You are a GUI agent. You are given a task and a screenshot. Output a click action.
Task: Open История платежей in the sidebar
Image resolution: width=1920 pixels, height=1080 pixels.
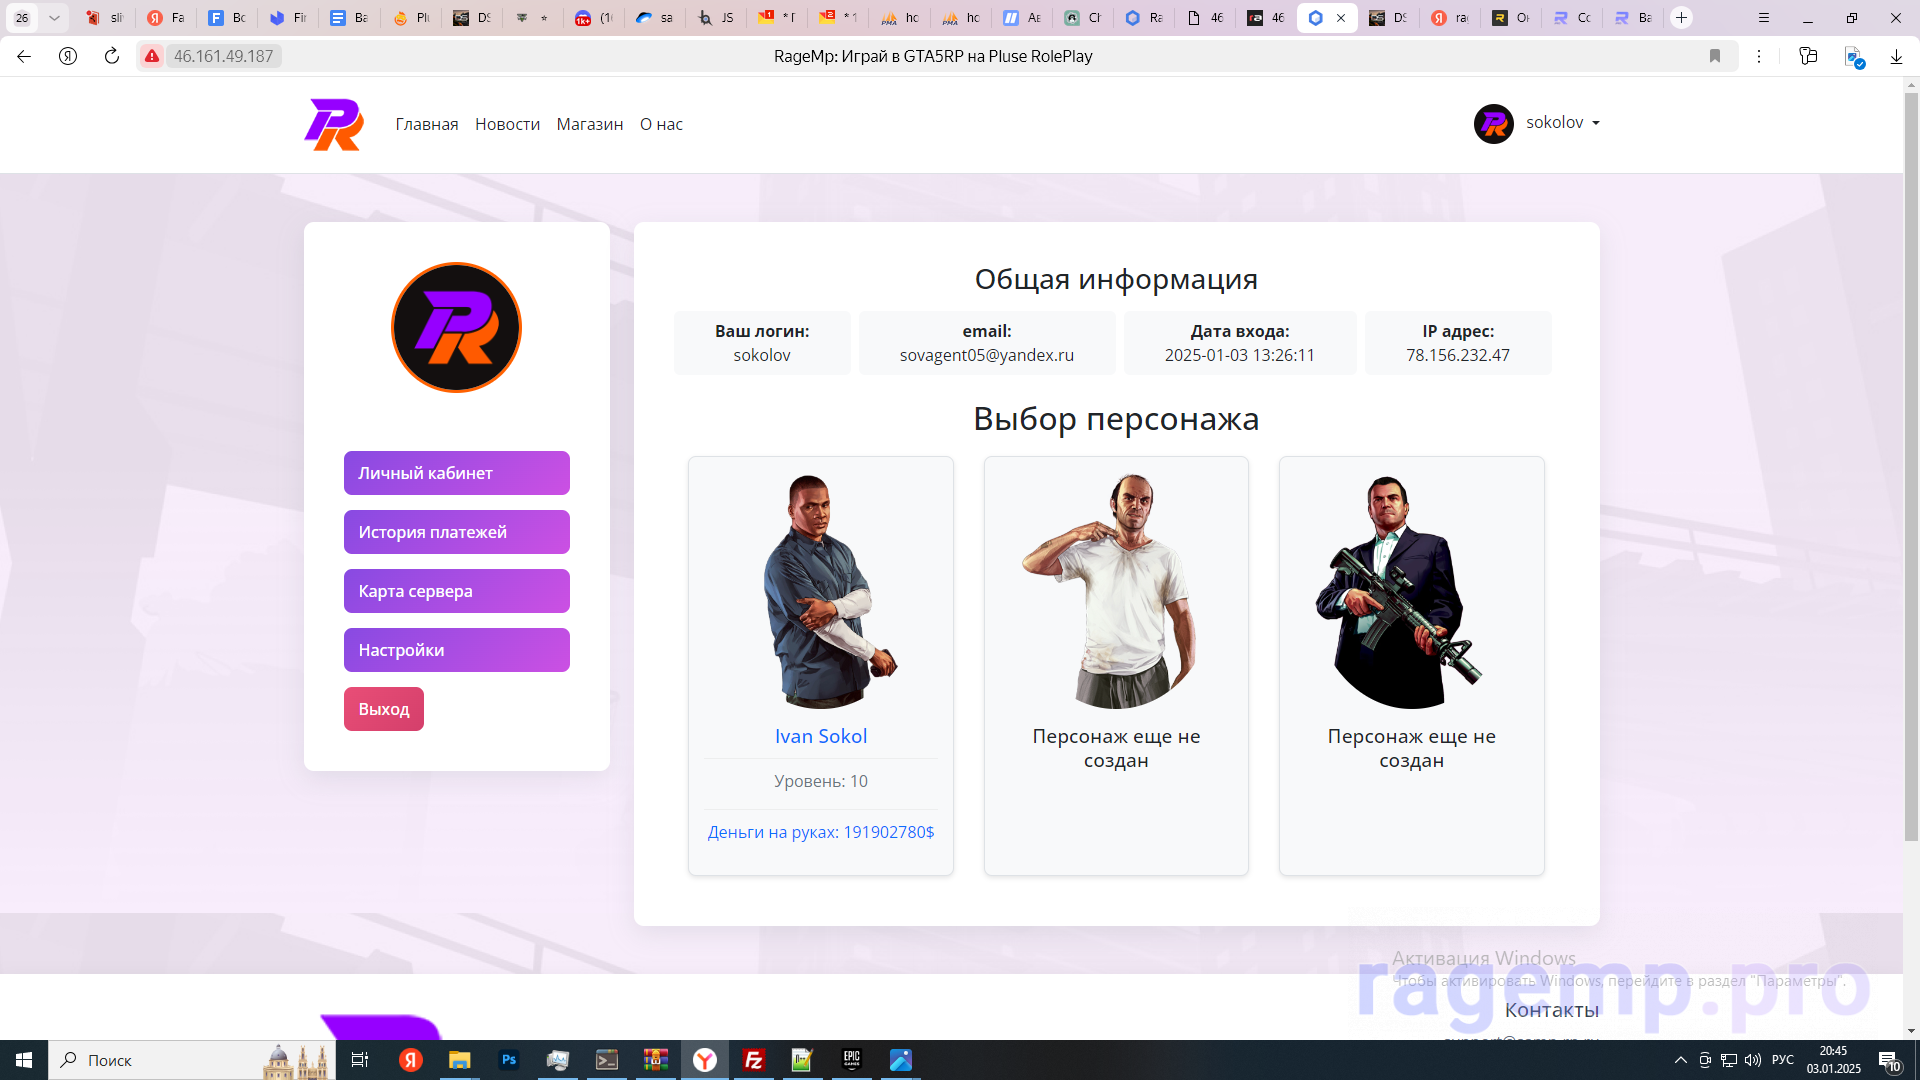pos(457,532)
